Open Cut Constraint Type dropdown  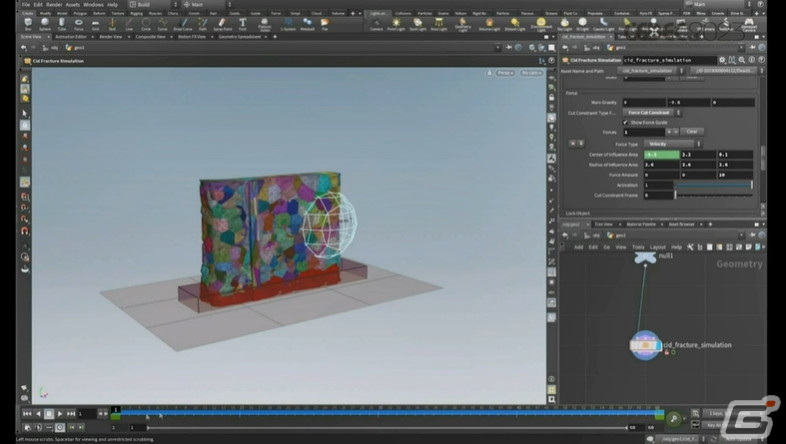[652, 113]
